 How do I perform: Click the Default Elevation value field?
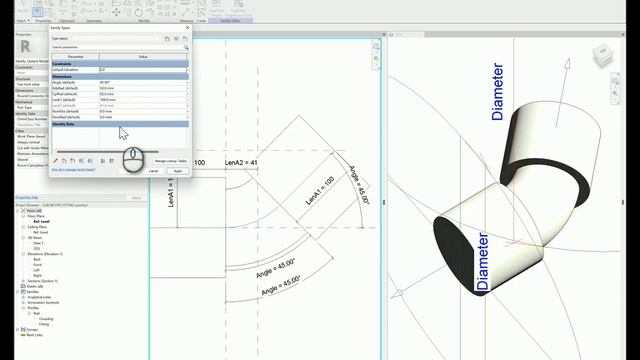[x=143, y=70]
